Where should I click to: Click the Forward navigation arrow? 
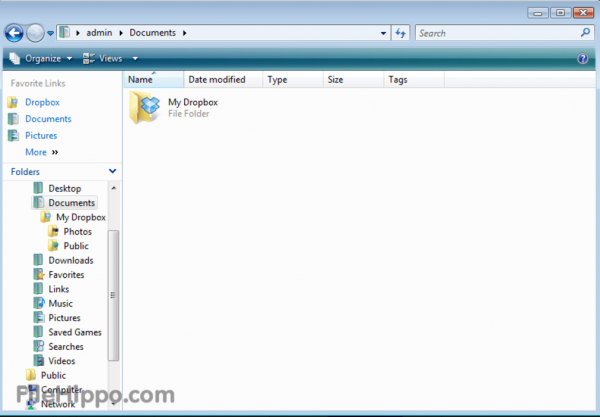click(x=35, y=33)
